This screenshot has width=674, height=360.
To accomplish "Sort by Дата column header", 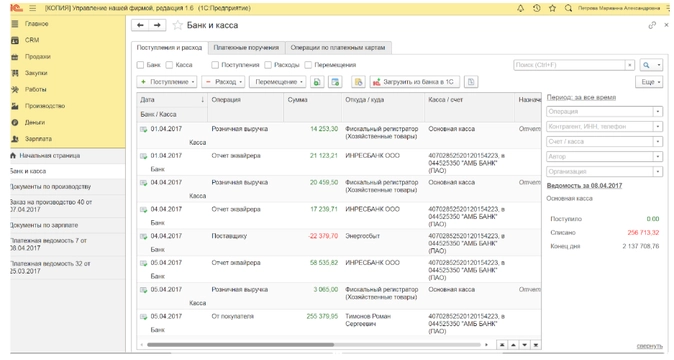I will click(172, 100).
